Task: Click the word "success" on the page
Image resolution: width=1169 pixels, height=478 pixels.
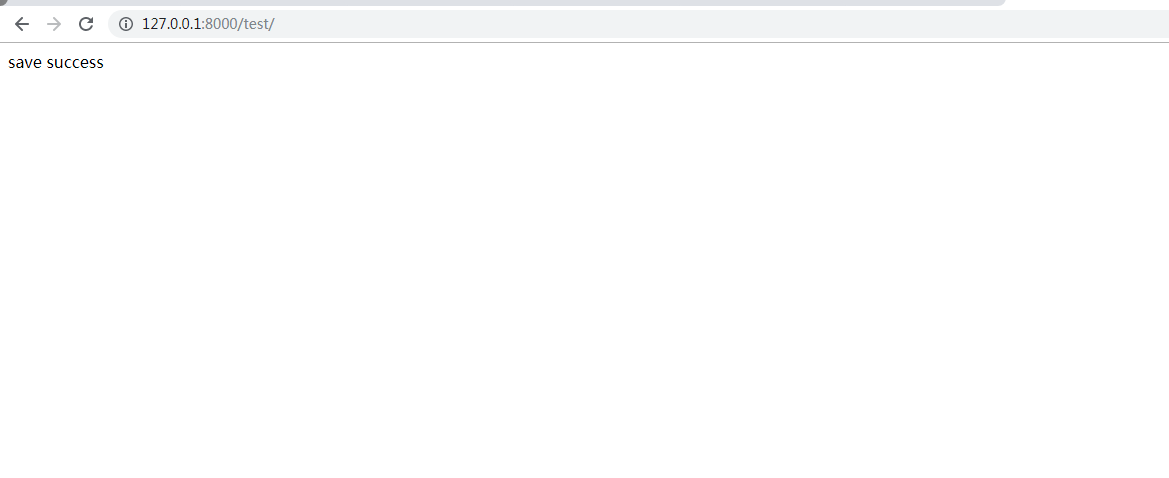Action: (x=75, y=63)
